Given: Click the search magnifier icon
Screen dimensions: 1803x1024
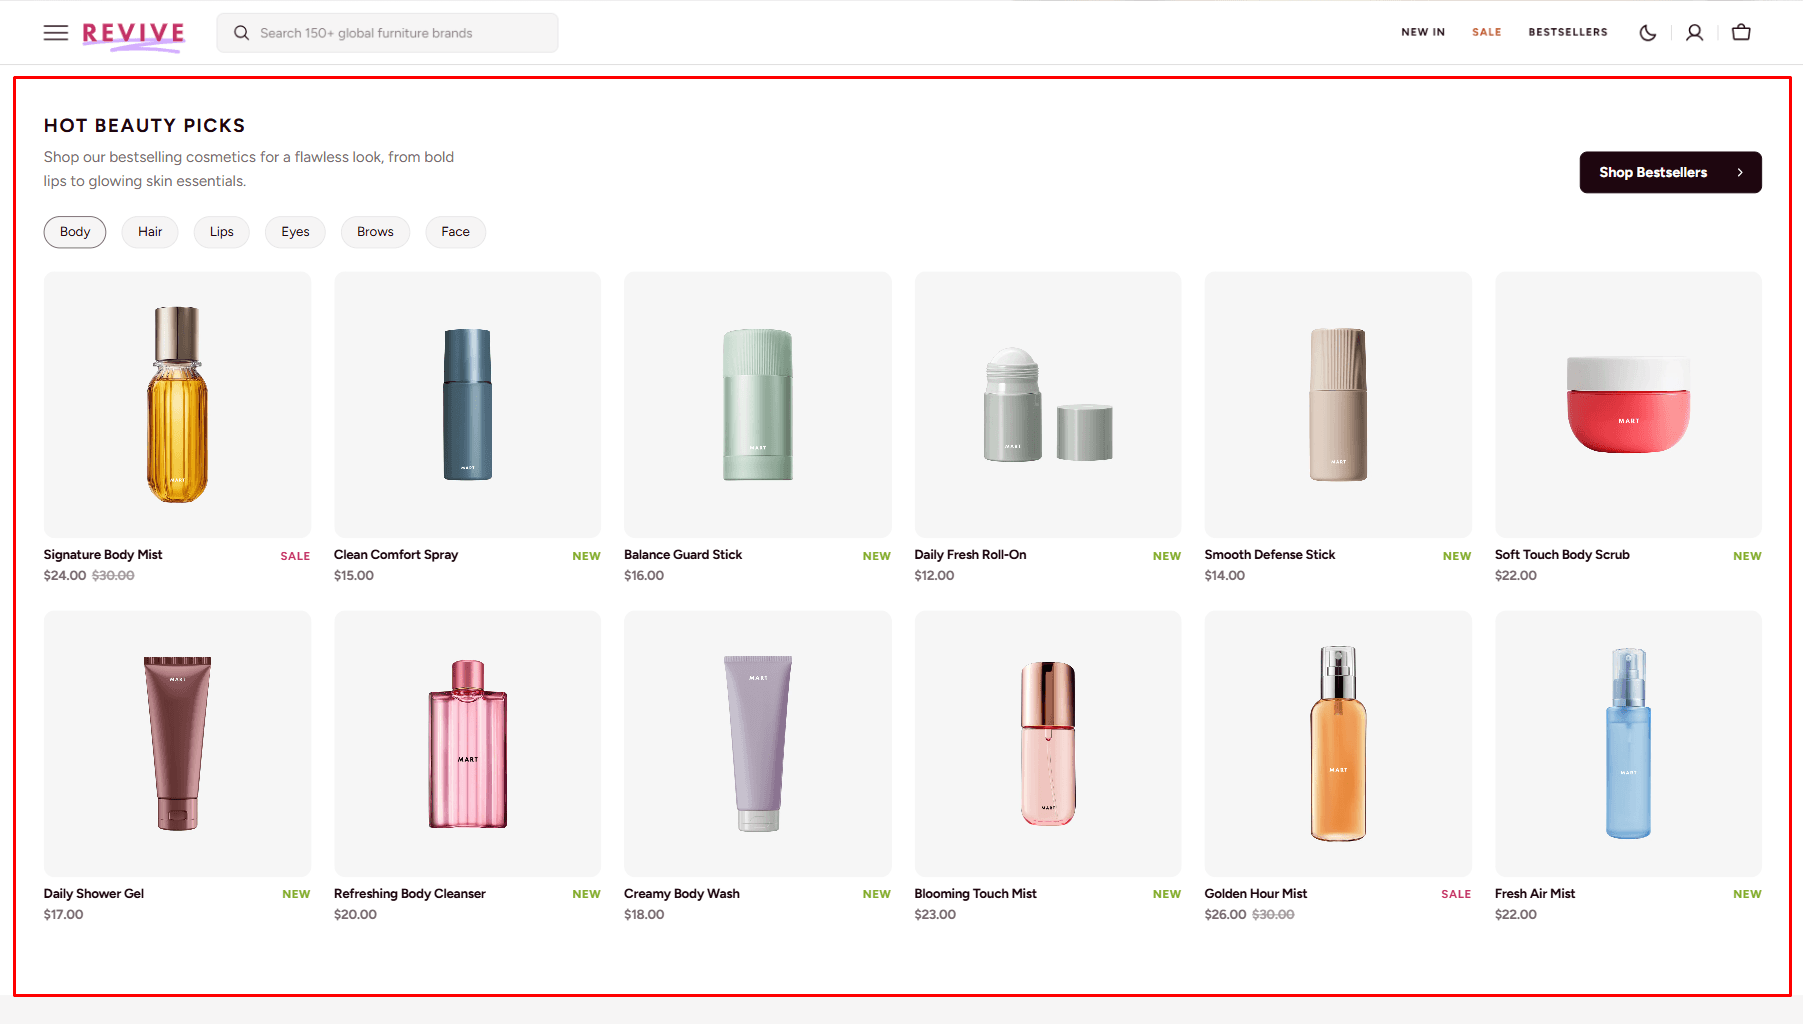Looking at the screenshot, I should click(x=241, y=33).
